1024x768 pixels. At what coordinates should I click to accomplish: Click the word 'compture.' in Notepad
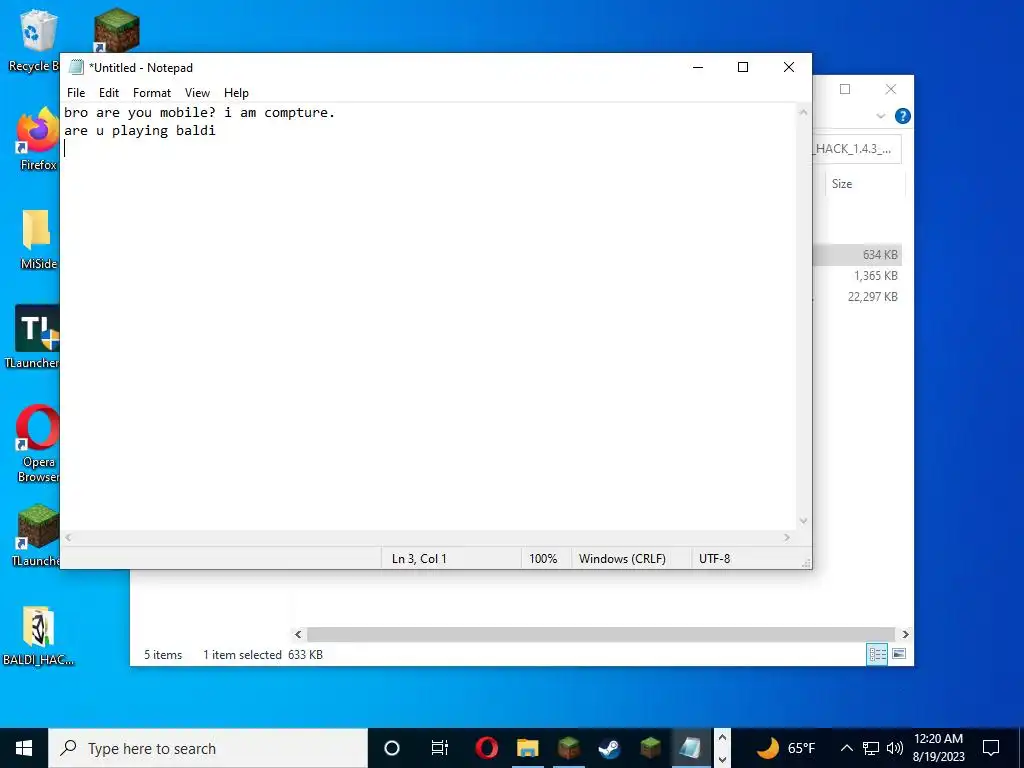click(299, 113)
